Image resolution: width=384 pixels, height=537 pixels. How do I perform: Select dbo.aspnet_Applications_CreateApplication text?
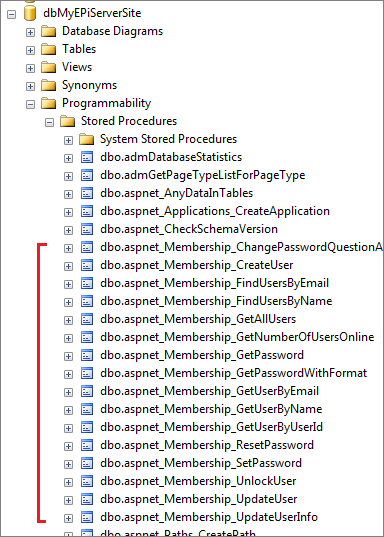point(215,211)
